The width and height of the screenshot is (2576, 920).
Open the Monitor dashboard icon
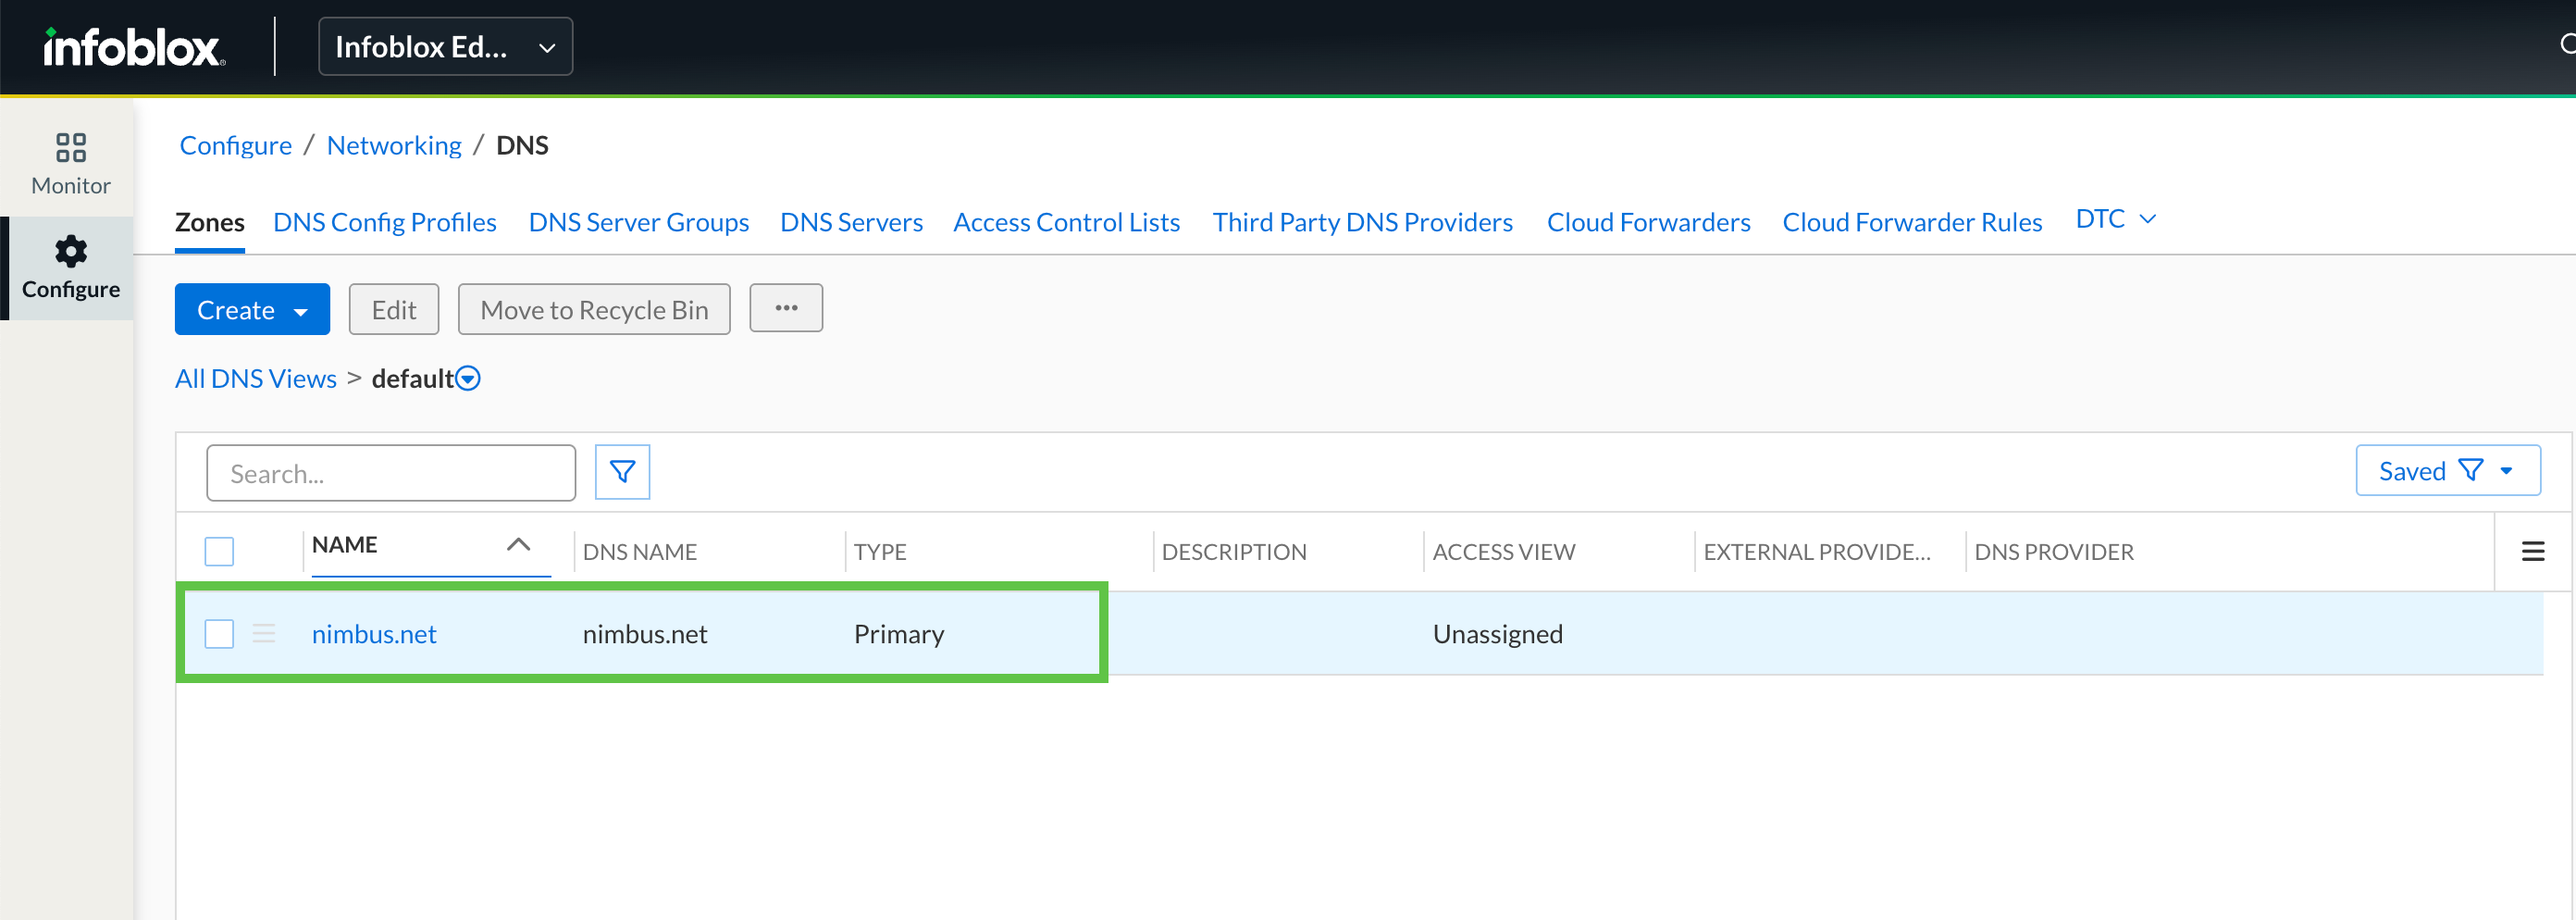70,148
